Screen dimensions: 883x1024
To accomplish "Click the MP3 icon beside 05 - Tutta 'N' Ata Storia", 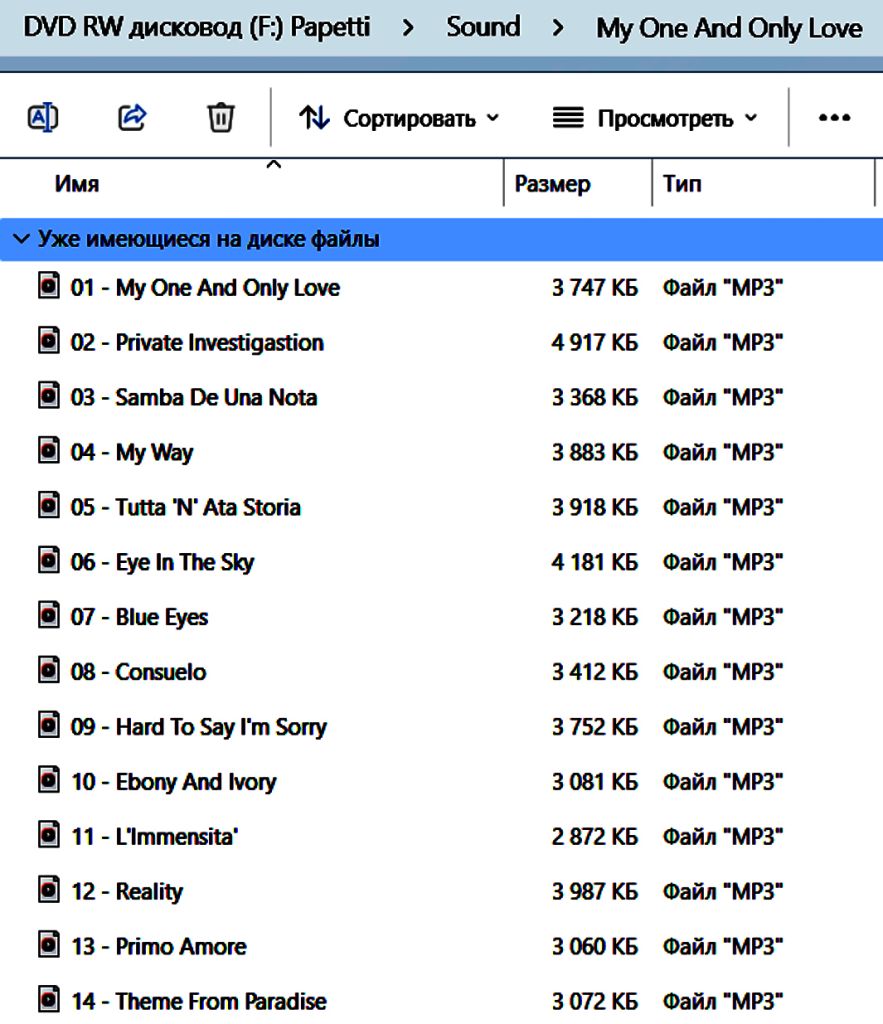I will pos(49,505).
